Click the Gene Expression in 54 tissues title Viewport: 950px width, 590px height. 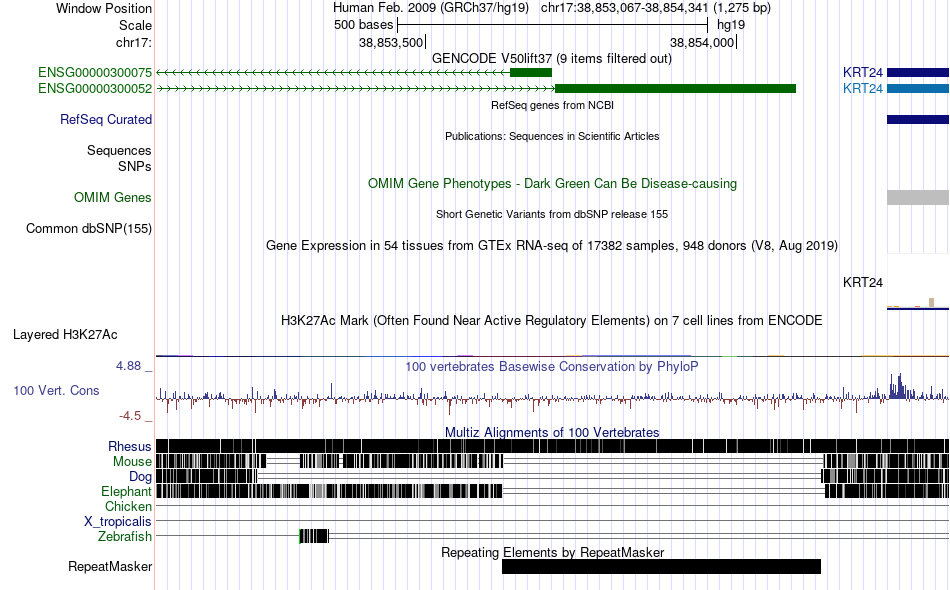point(552,245)
